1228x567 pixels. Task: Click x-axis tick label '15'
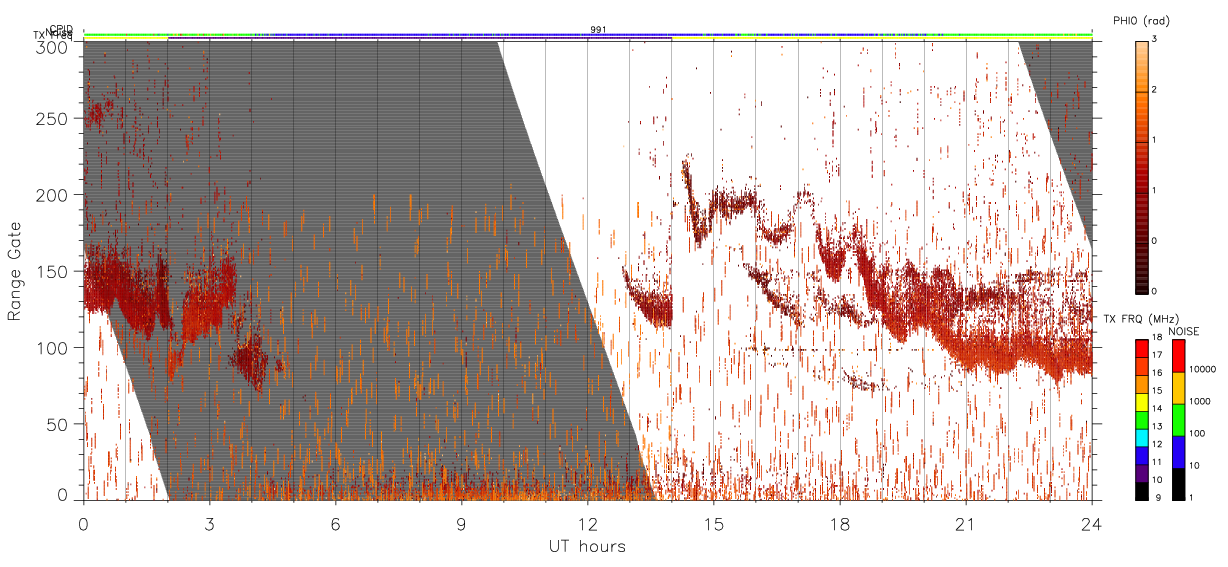pyautogui.click(x=713, y=523)
